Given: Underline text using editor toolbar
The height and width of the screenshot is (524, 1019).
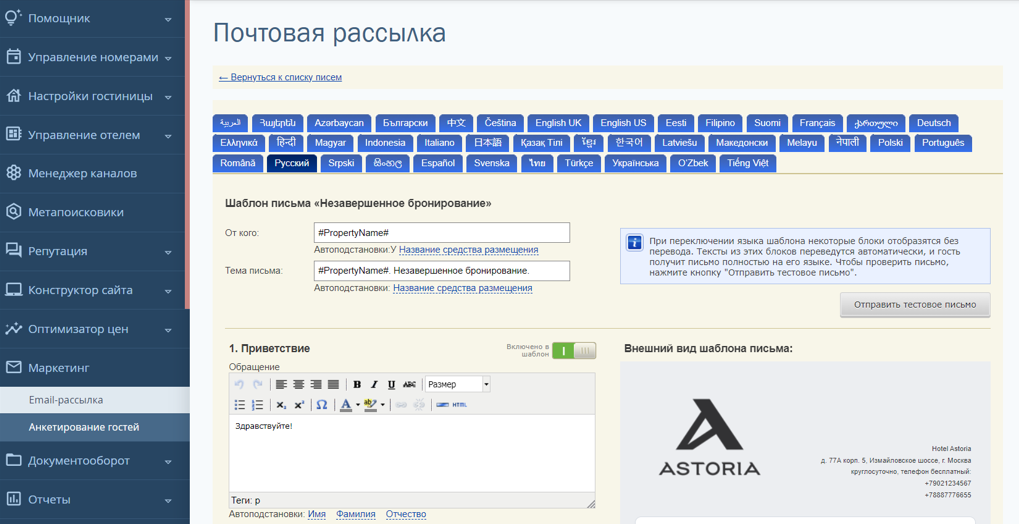Looking at the screenshot, I should (391, 384).
